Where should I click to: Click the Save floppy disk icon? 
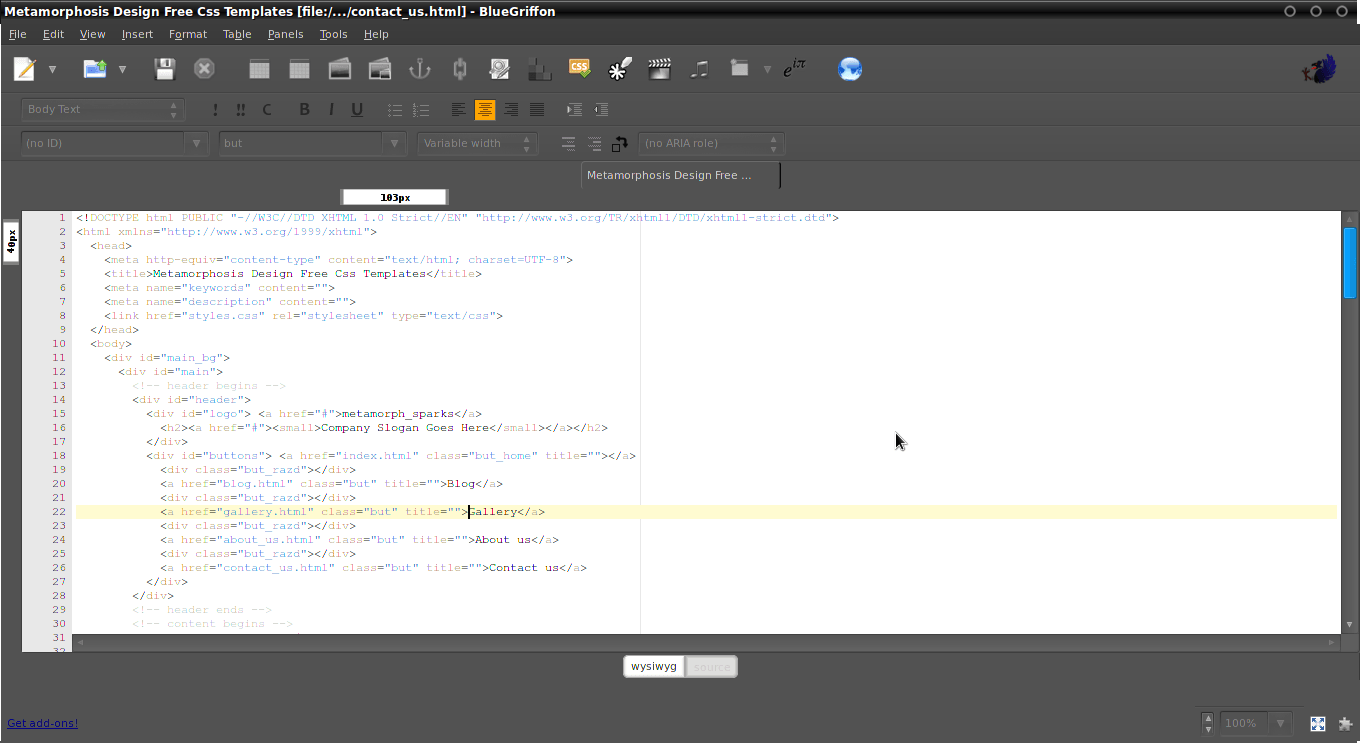(165, 69)
